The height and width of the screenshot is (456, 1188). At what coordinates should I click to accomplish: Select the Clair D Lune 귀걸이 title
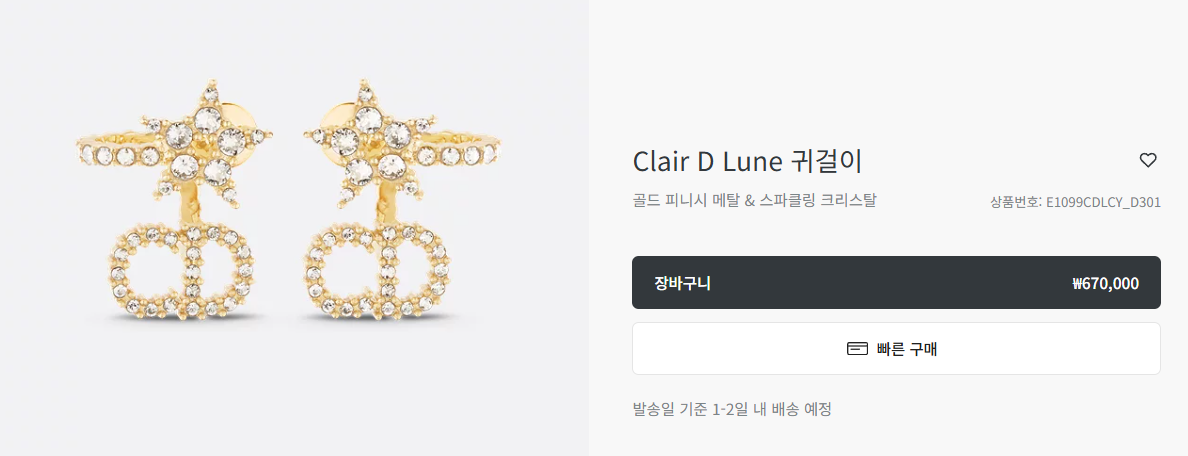tap(747, 161)
